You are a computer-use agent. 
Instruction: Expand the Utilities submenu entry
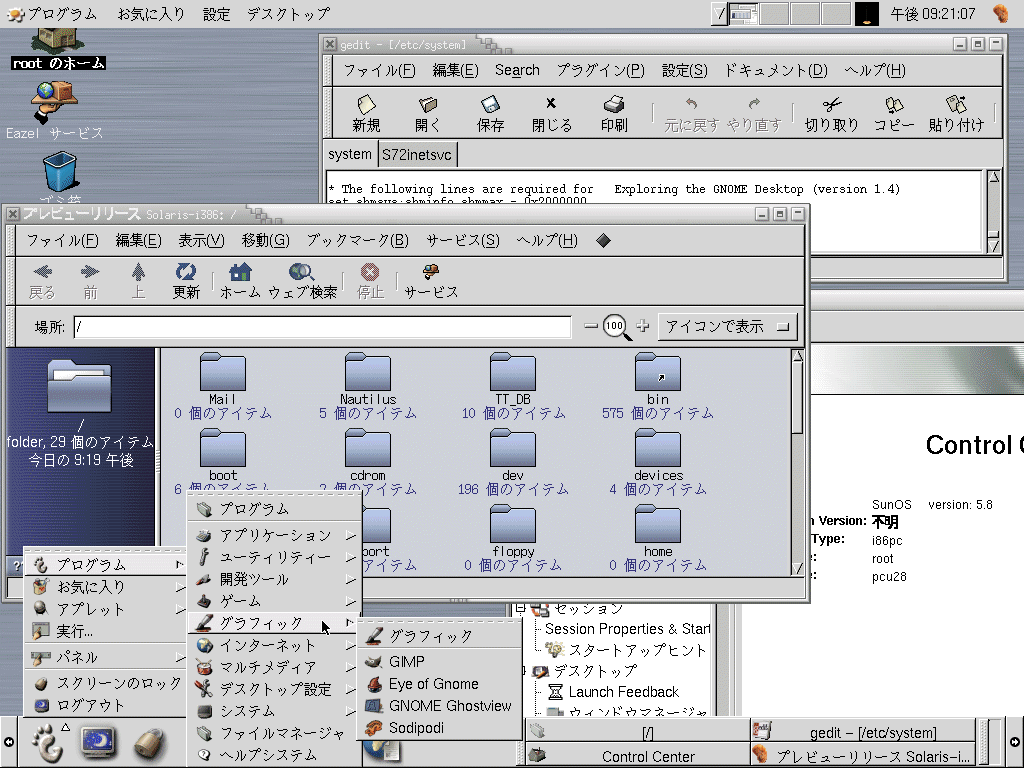click(x=275, y=557)
